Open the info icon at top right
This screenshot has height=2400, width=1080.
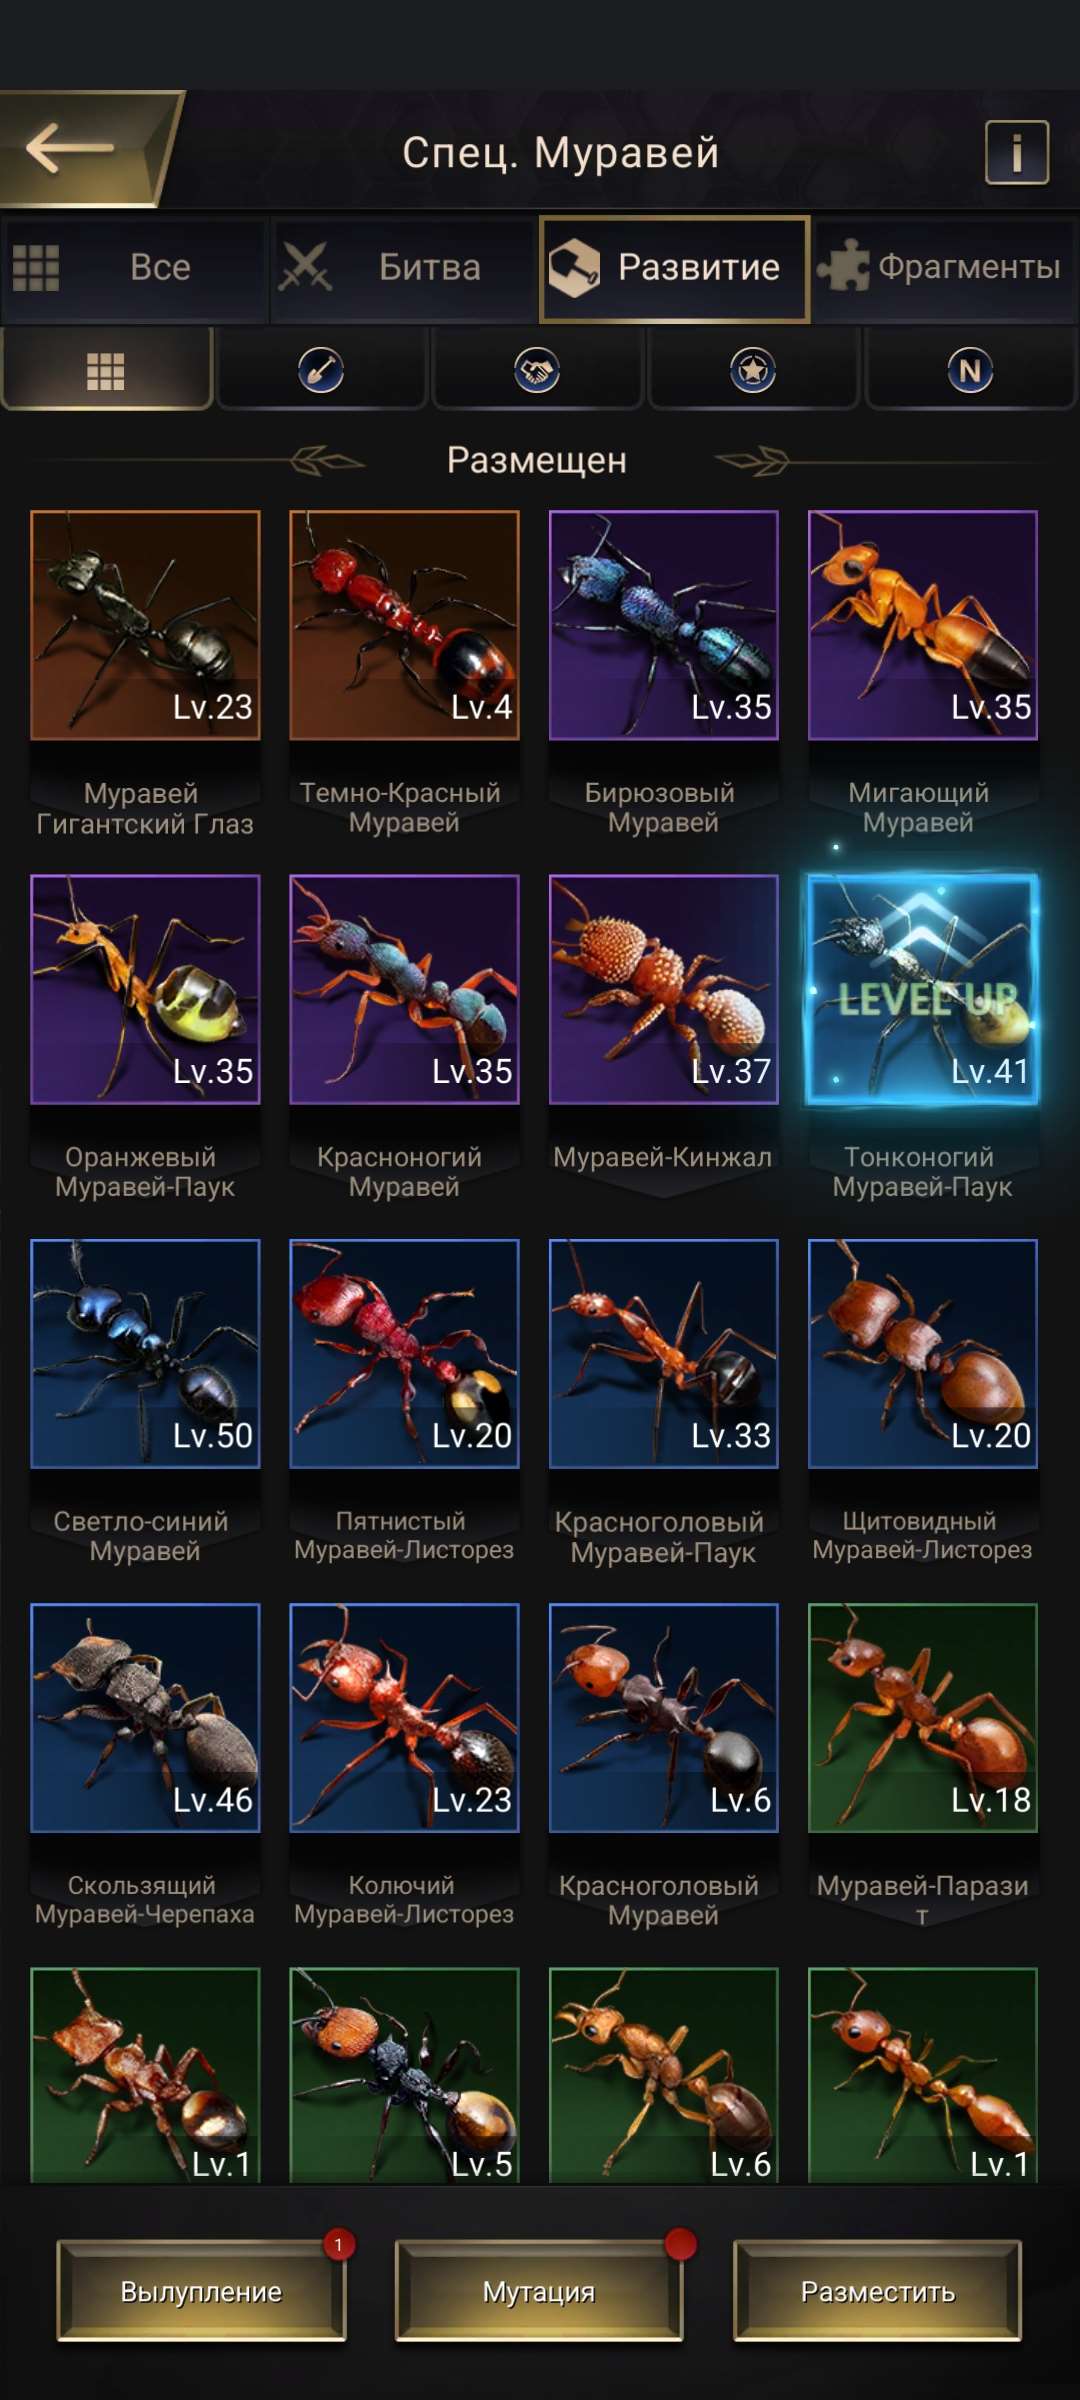pos(1017,153)
